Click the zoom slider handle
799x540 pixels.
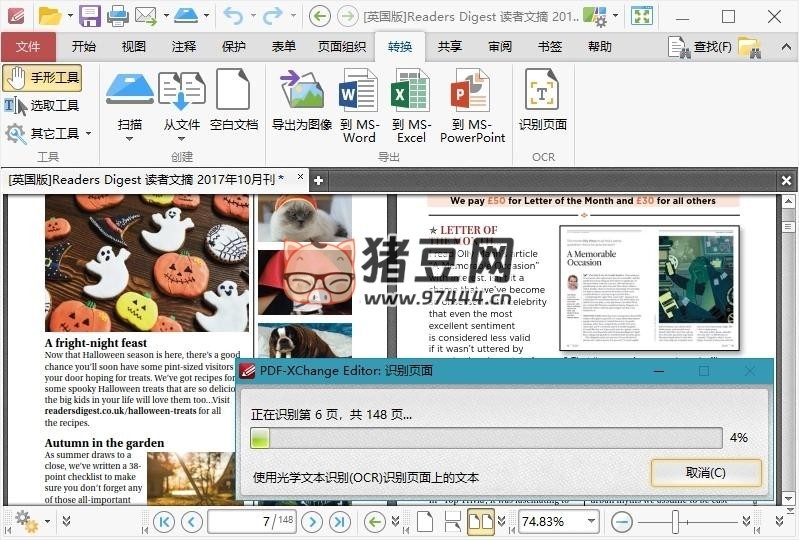[x=677, y=521]
